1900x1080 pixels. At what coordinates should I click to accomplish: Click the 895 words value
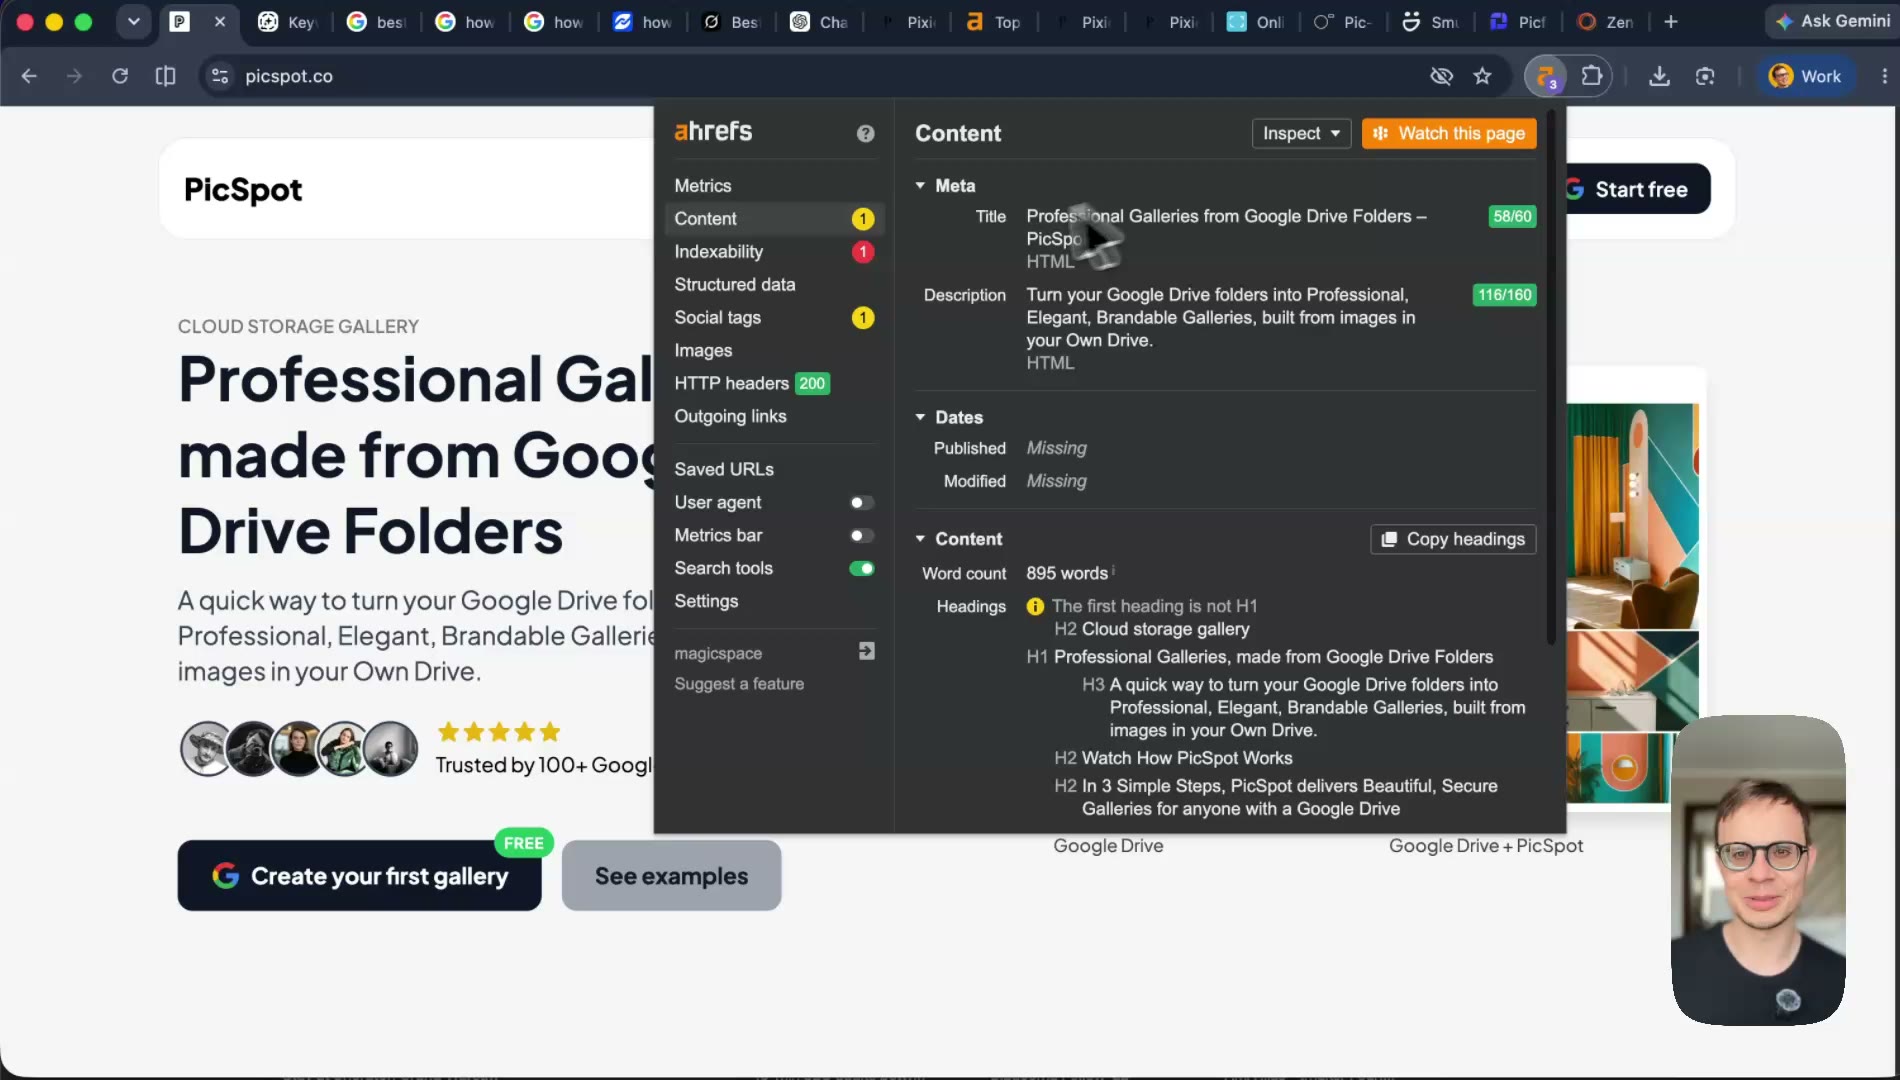point(1067,574)
